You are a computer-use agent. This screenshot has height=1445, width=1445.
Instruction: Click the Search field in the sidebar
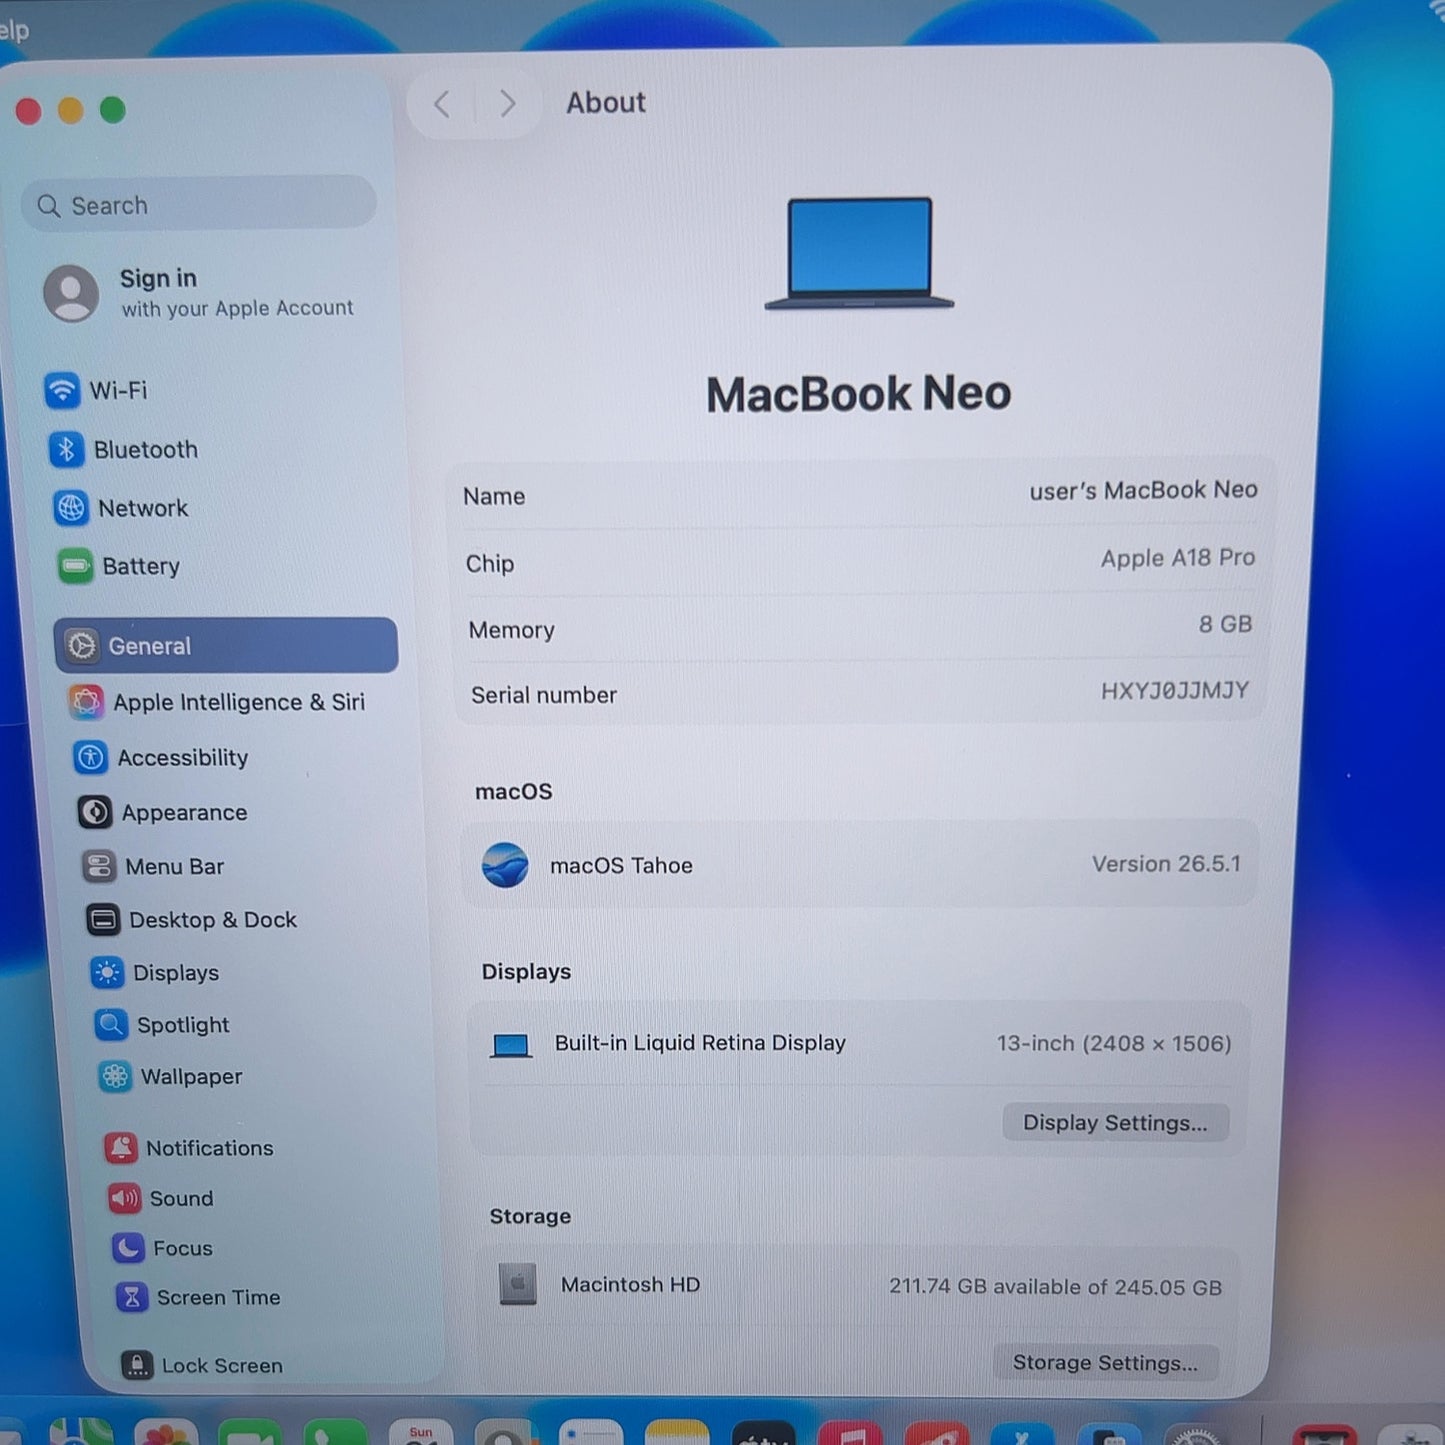pos(199,205)
